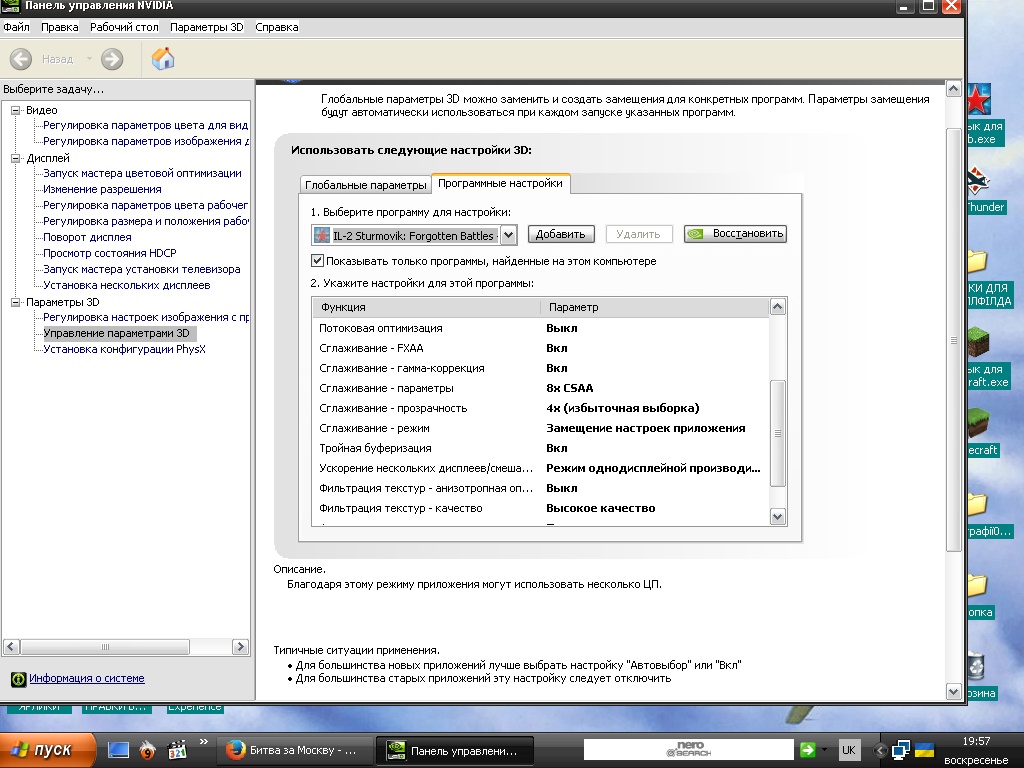Viewport: 1024px width, 768px height.
Task: Open the Recycle Bin on the desktop
Action: coord(976,667)
